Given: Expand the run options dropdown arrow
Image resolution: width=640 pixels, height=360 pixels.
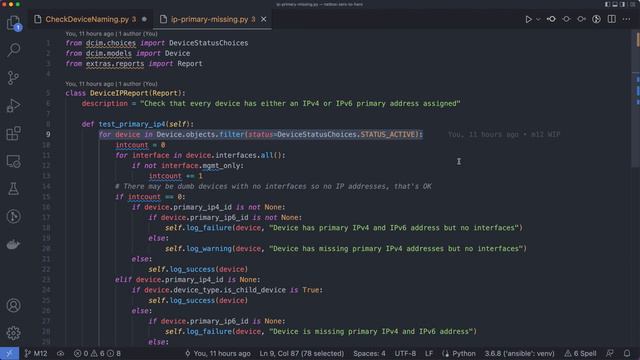Looking at the screenshot, I should (x=538, y=19).
